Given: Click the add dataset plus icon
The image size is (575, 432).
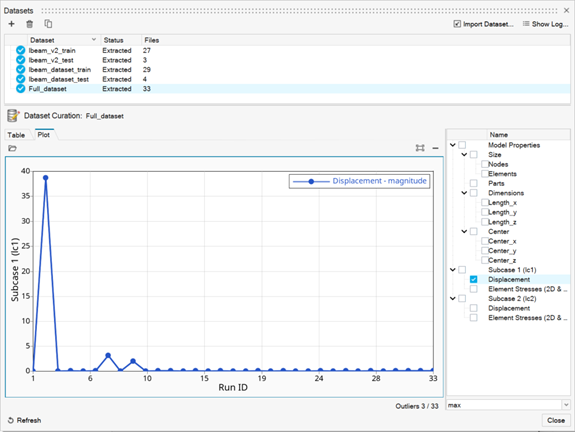Looking at the screenshot, I should pyautogui.click(x=11, y=24).
